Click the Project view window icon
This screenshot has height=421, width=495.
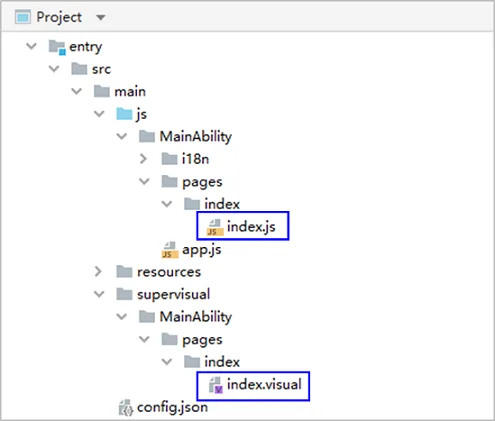click(x=23, y=17)
